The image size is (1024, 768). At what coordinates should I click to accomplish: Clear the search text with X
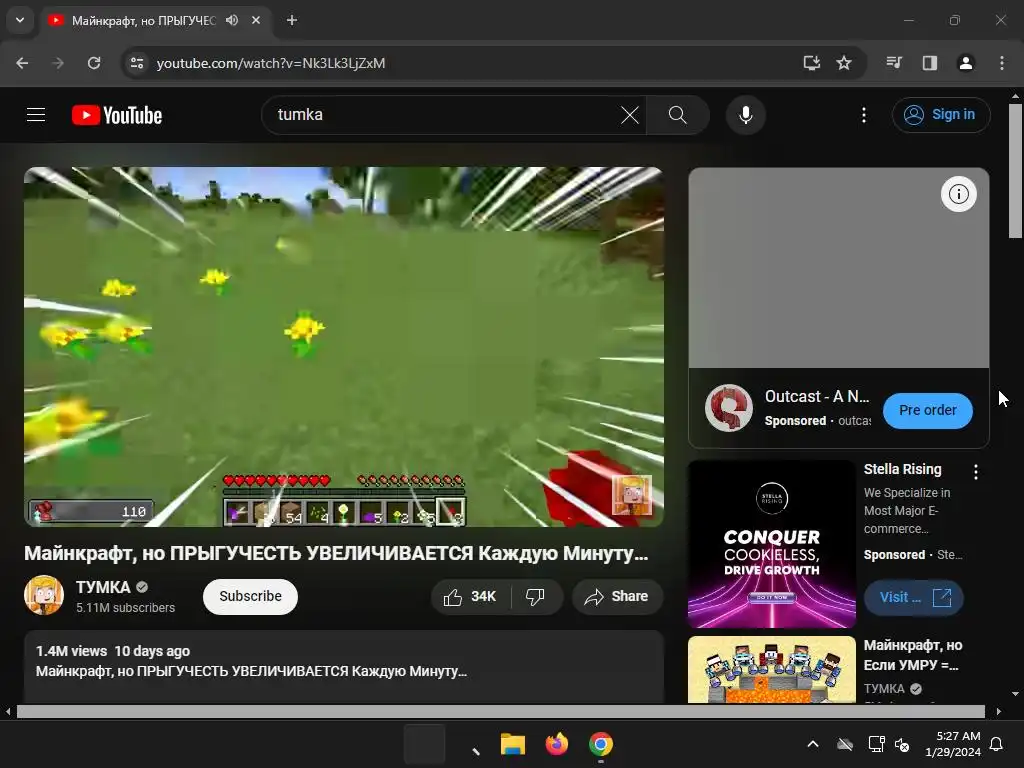tap(630, 116)
